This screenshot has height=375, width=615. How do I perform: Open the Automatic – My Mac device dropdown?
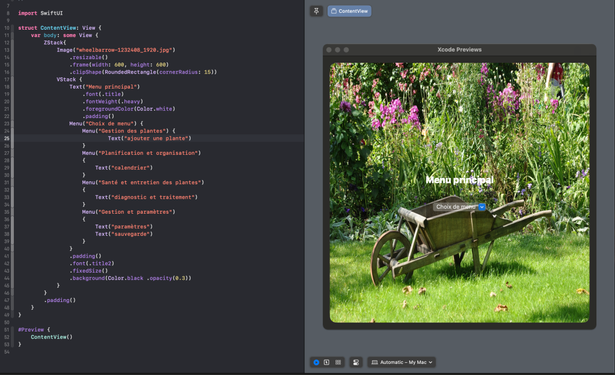tap(402, 362)
